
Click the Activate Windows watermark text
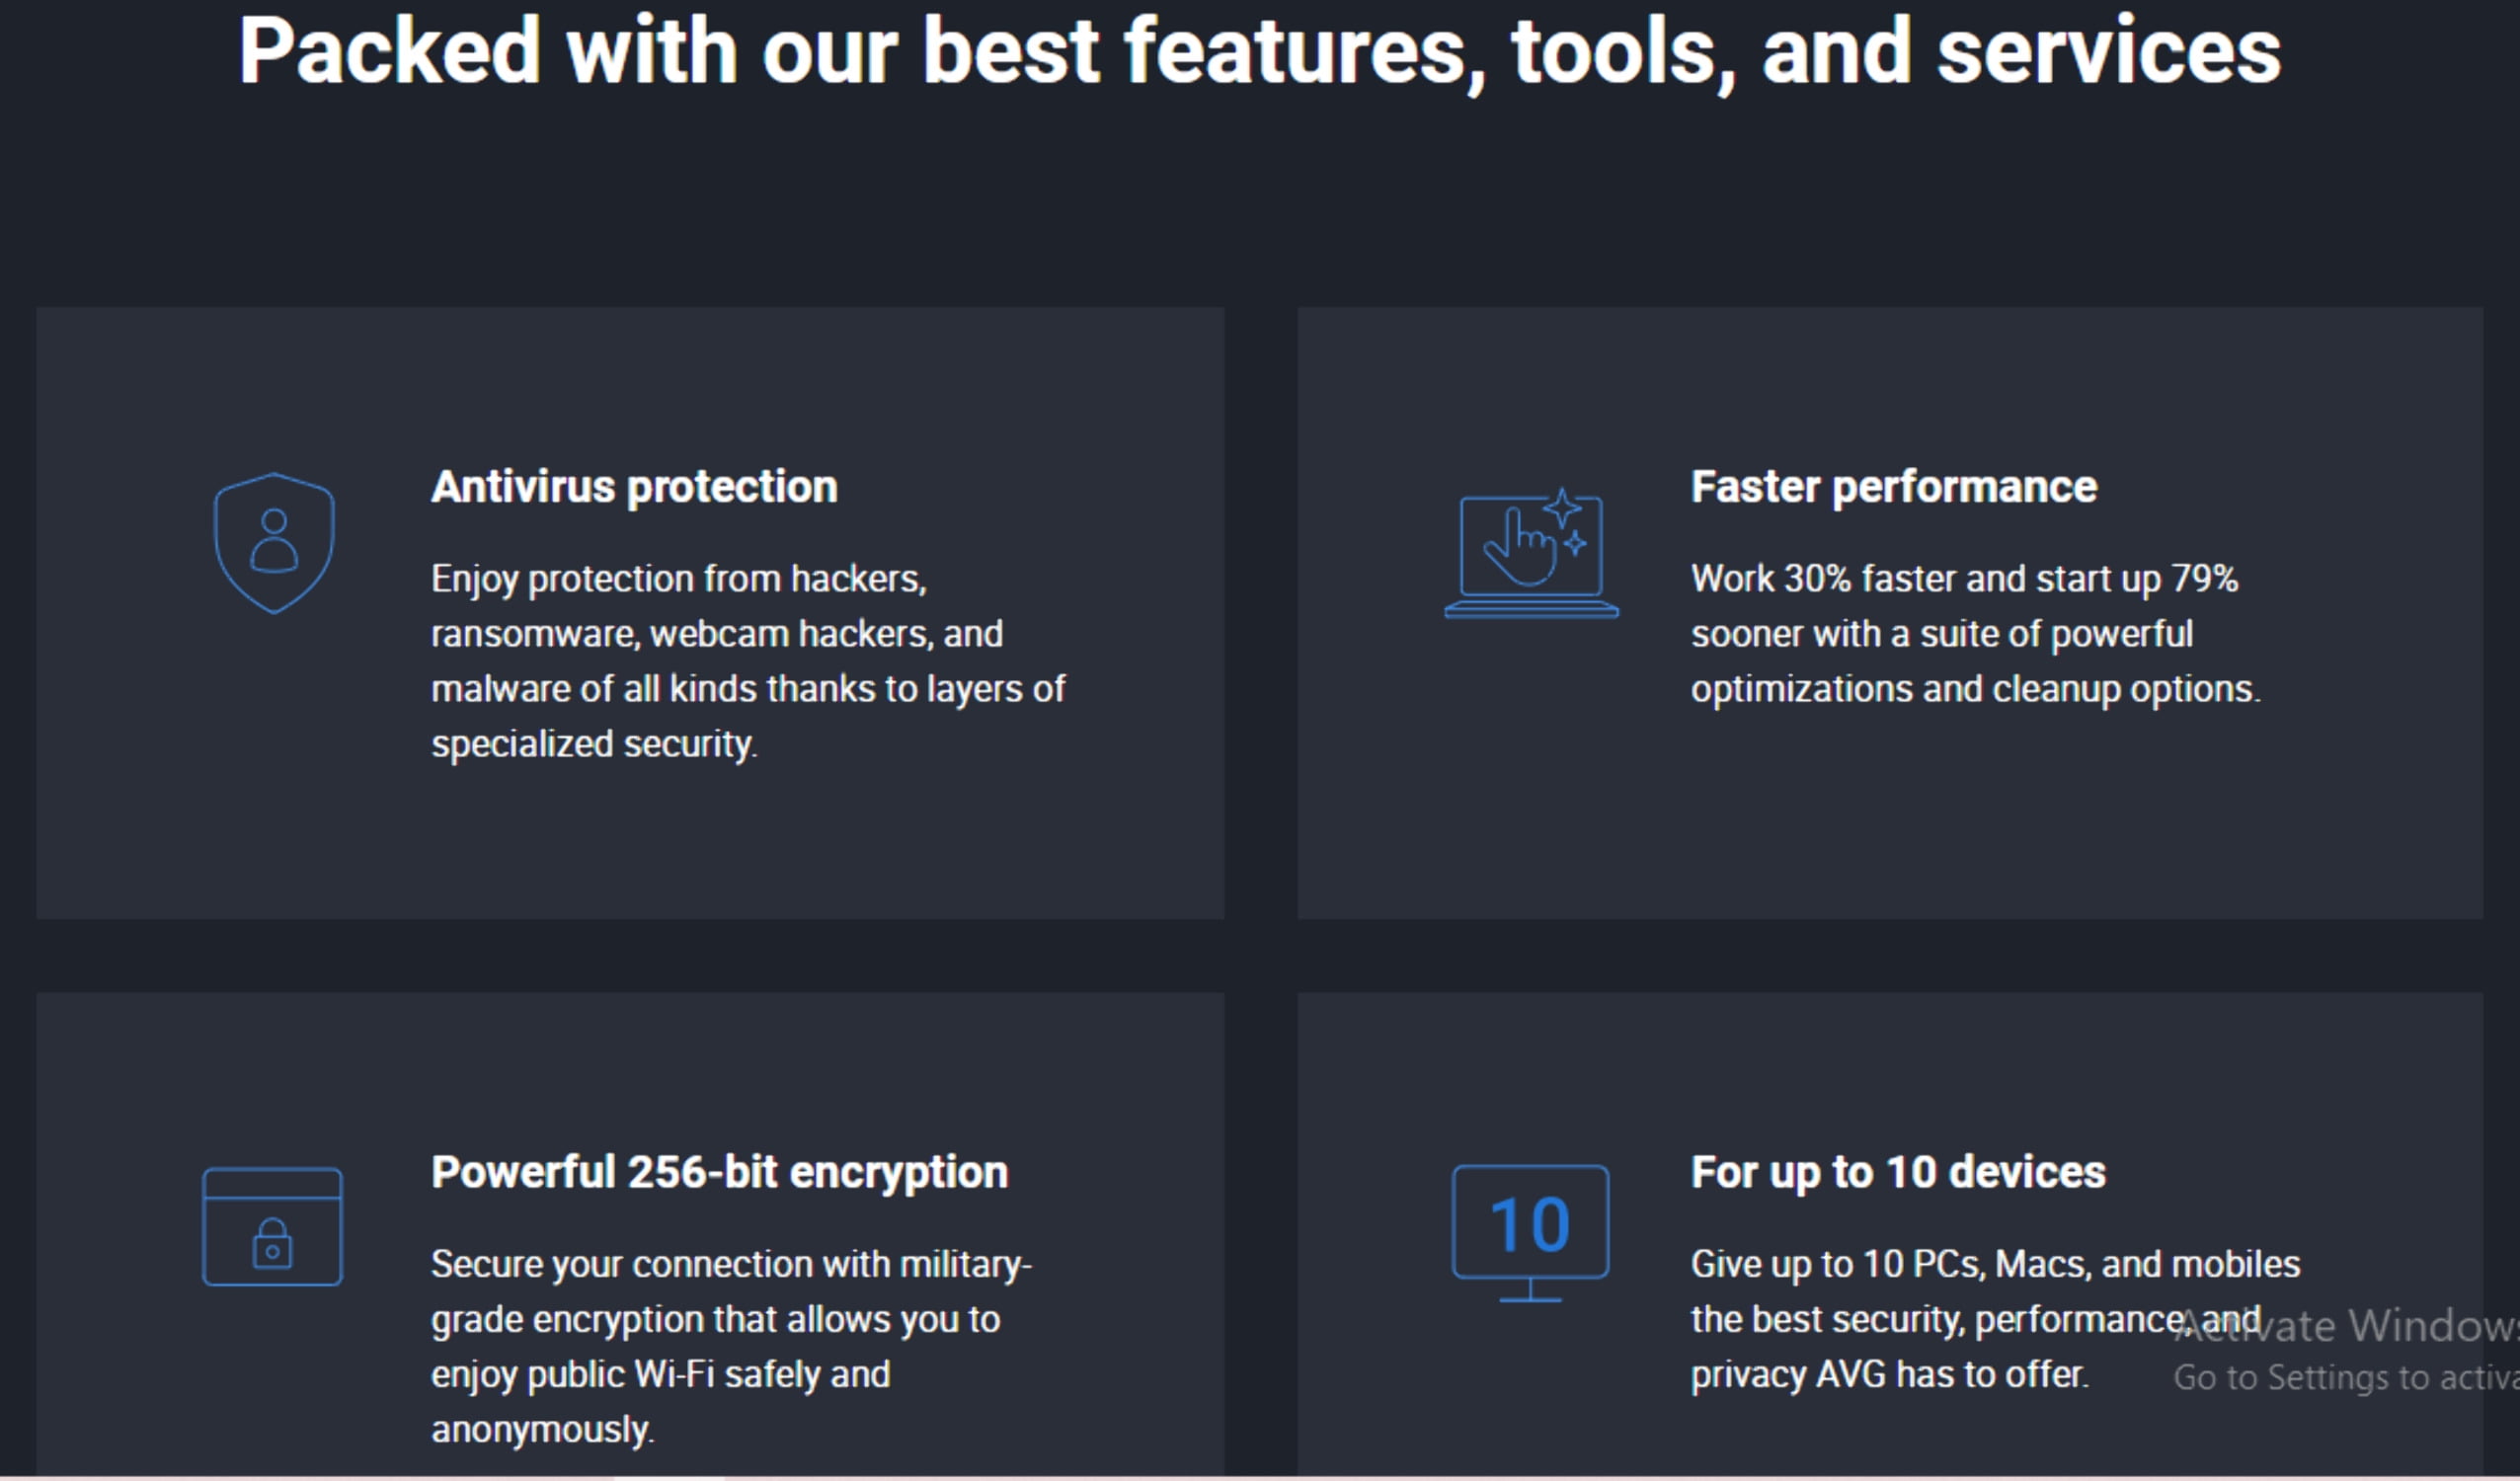pyautogui.click(x=2346, y=1325)
